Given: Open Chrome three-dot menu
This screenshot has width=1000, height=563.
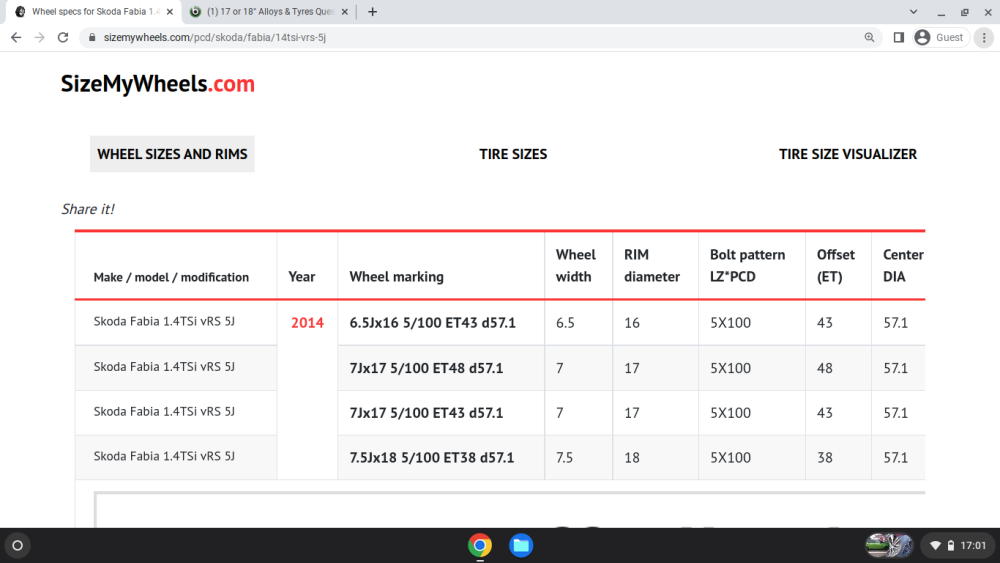Looking at the screenshot, I should 984,38.
